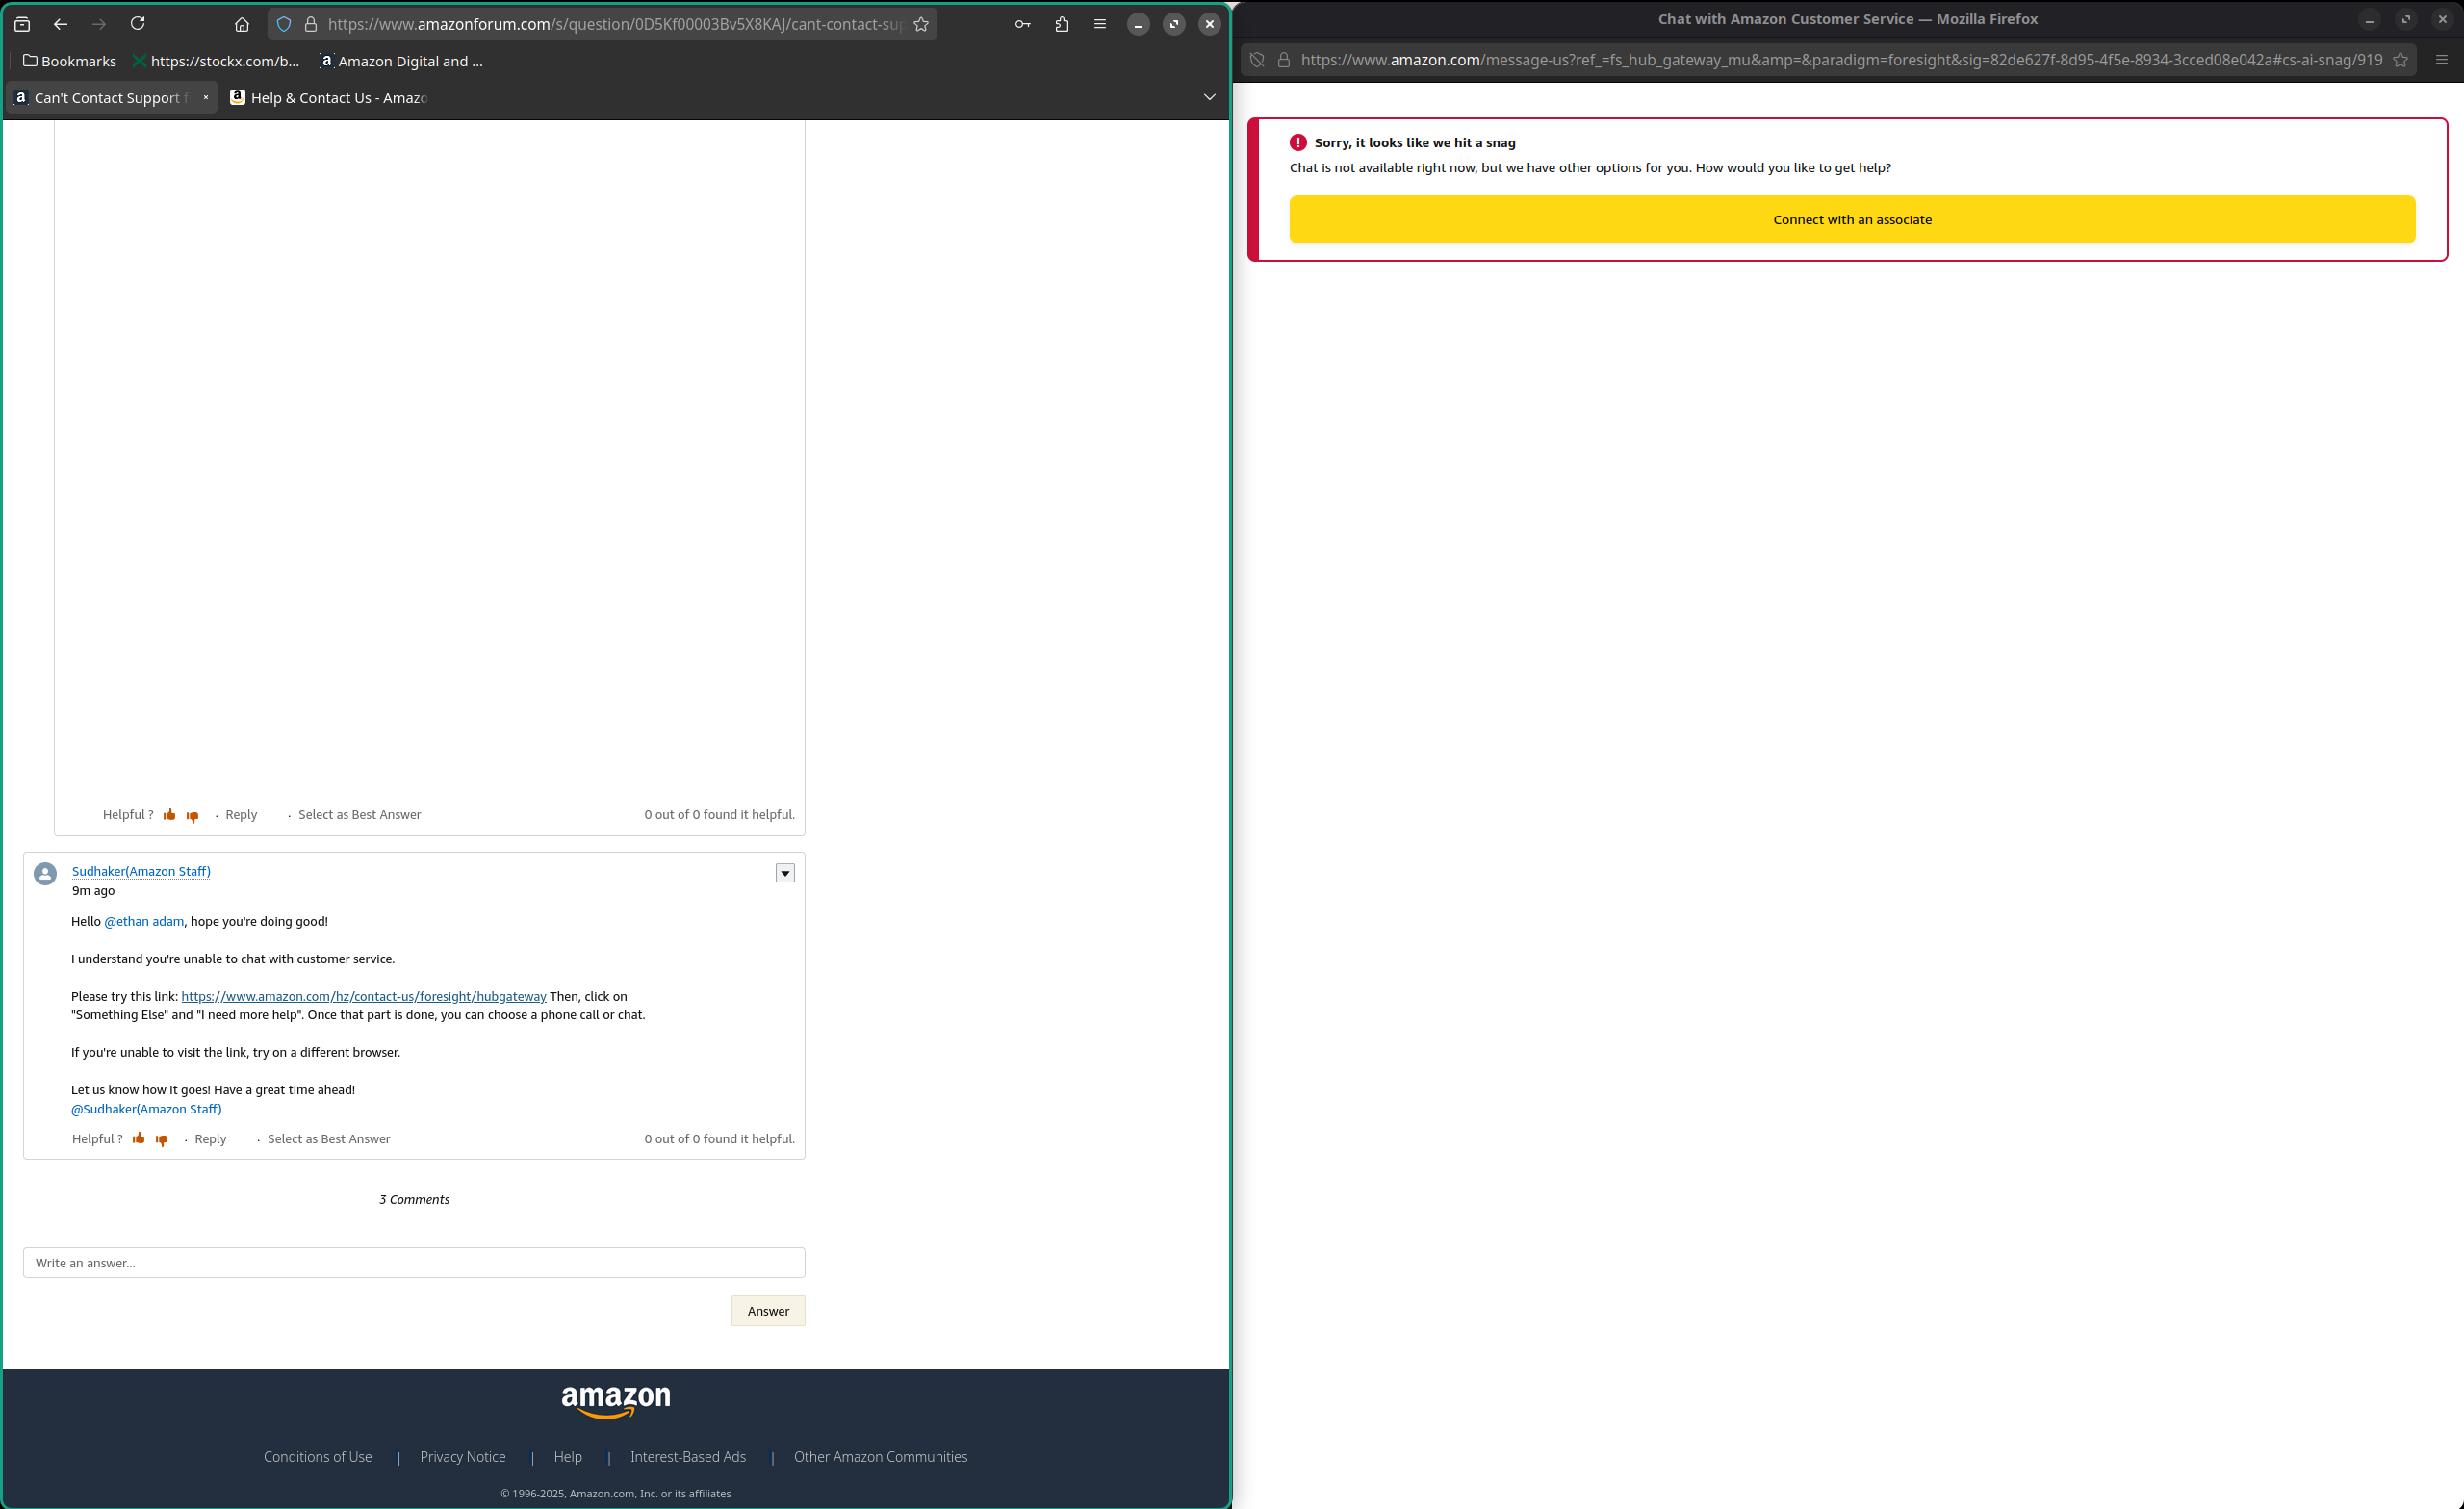Open the hubgateway contact-us link
This screenshot has width=2464, height=1509.
click(x=363, y=995)
